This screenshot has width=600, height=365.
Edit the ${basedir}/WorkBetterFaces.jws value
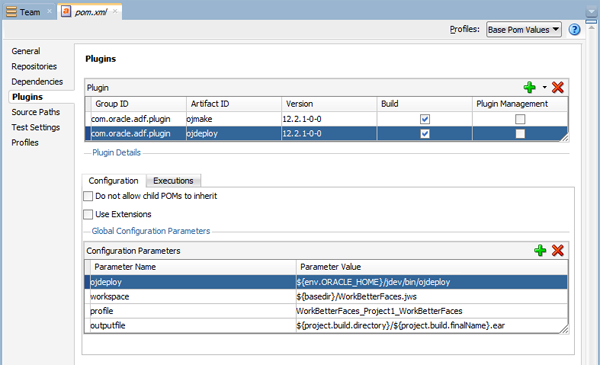[x=432, y=297]
